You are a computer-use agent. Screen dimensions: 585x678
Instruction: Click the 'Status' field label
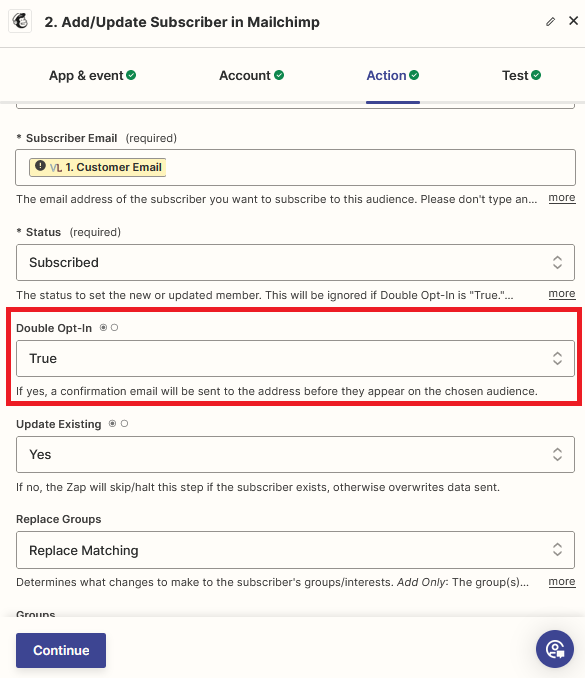tap(43, 232)
